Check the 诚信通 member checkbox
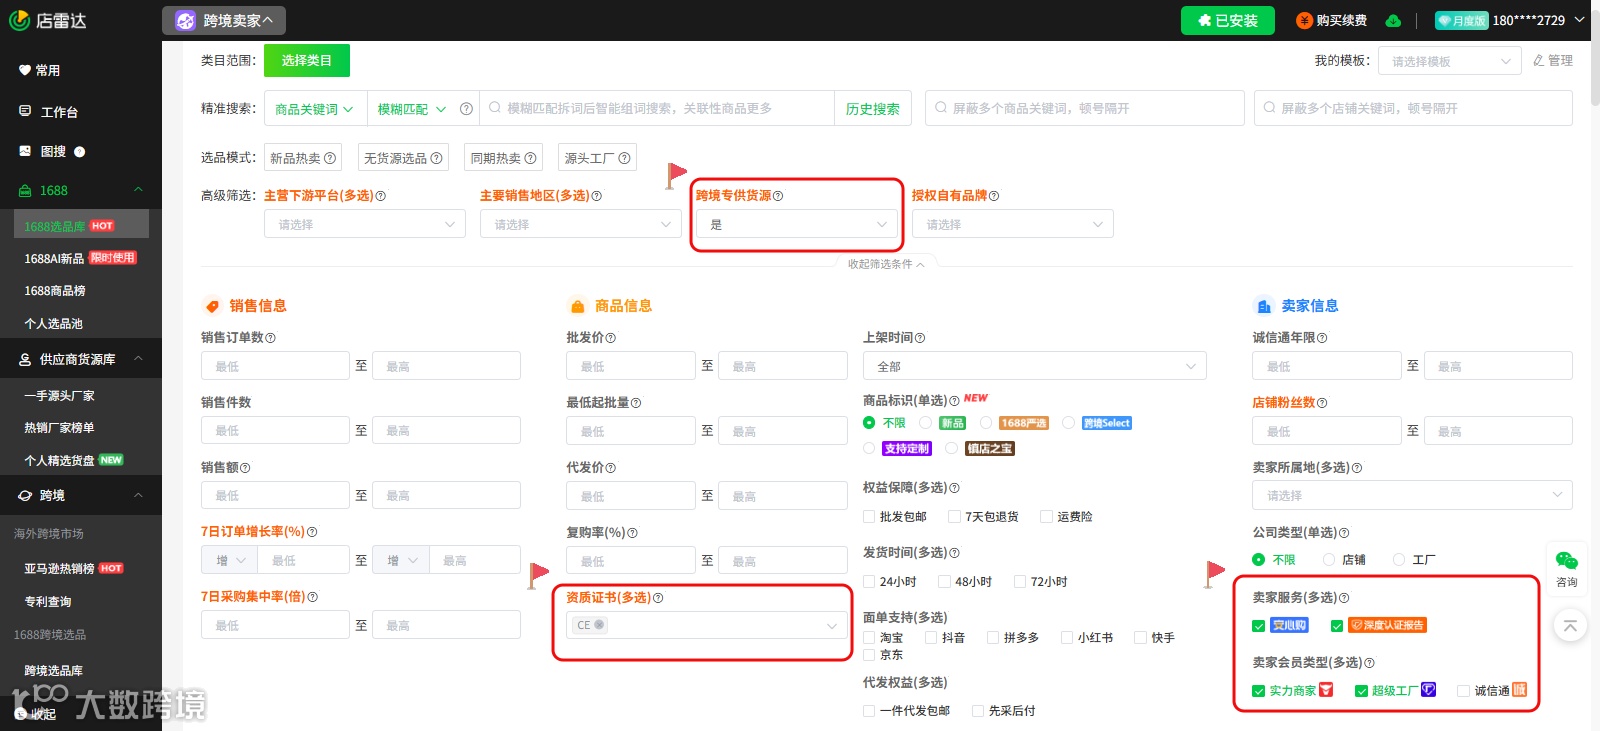 click(x=1463, y=691)
